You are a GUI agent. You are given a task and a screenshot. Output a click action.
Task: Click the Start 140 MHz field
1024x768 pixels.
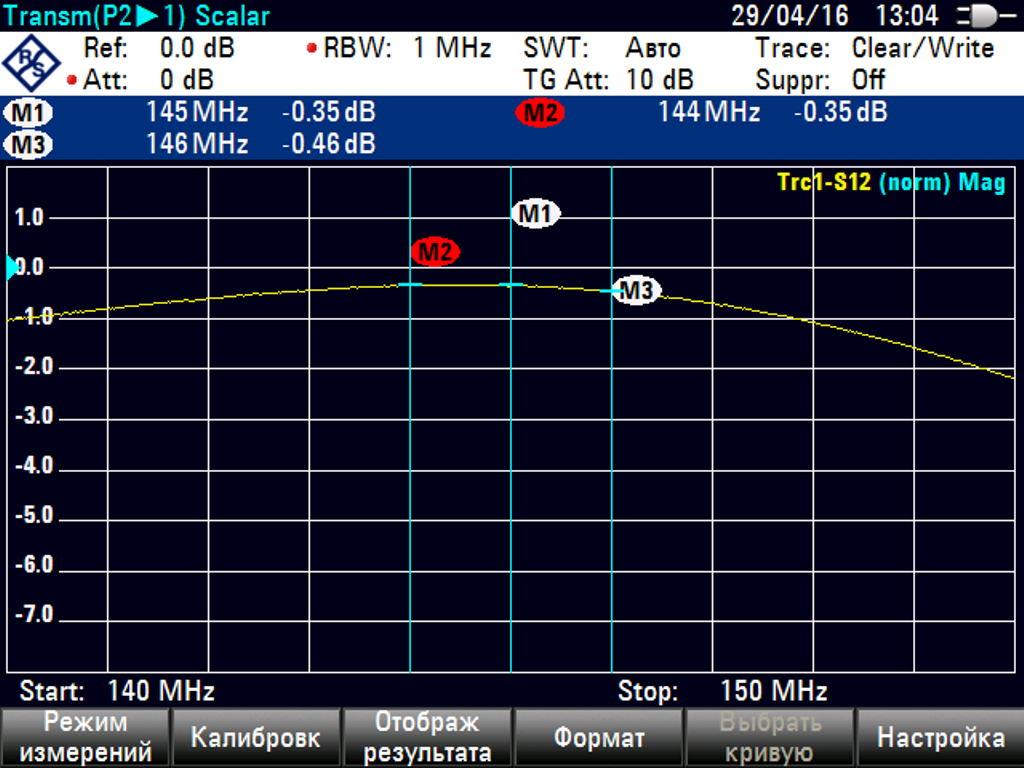click(x=118, y=690)
